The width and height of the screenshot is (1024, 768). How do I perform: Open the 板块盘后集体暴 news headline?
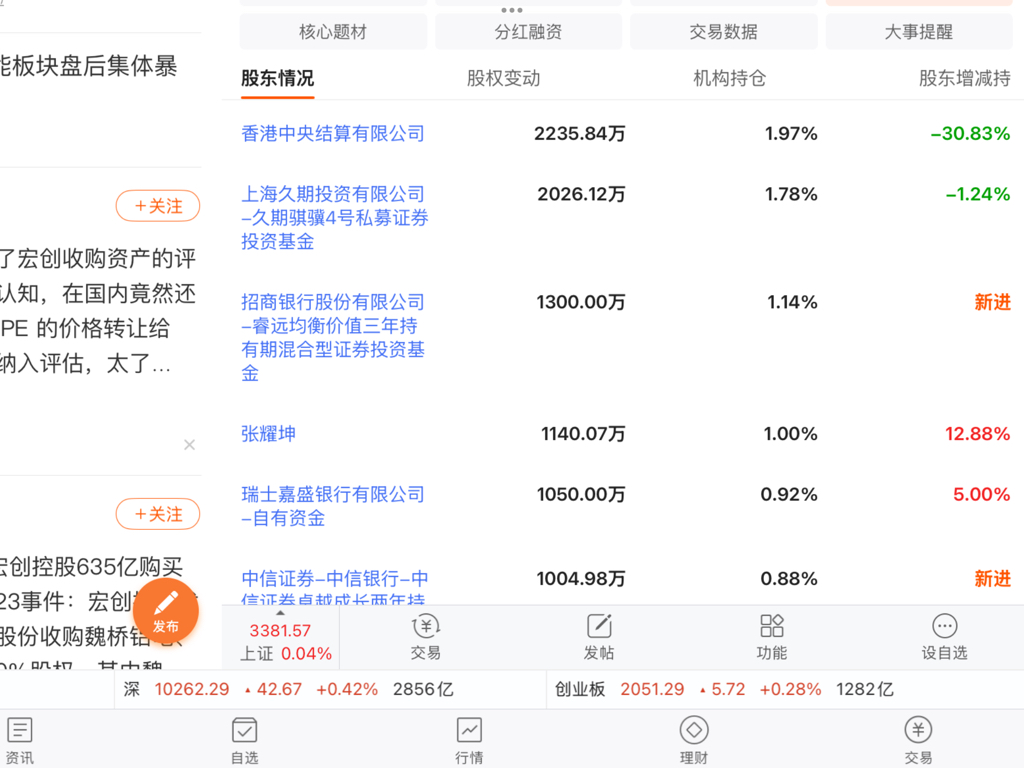88,67
